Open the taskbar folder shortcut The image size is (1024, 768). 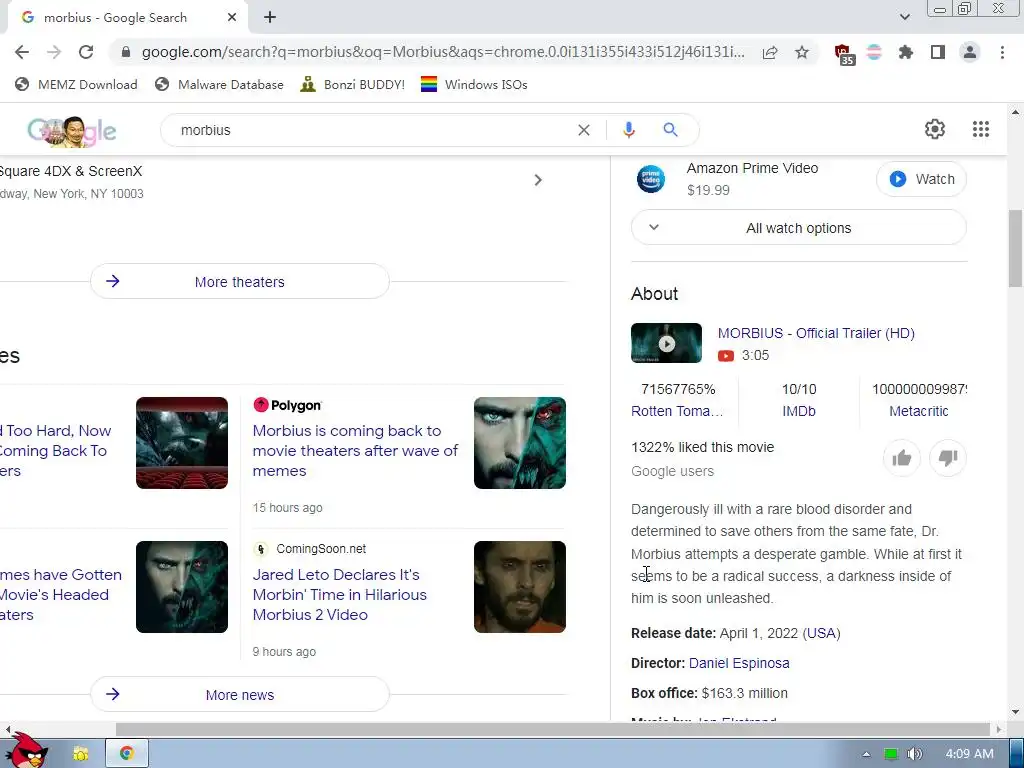81,754
